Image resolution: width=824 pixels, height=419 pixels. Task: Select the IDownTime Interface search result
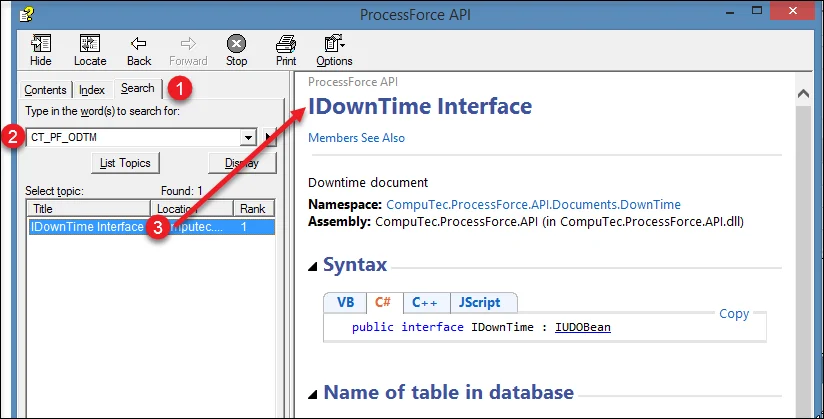point(87,227)
